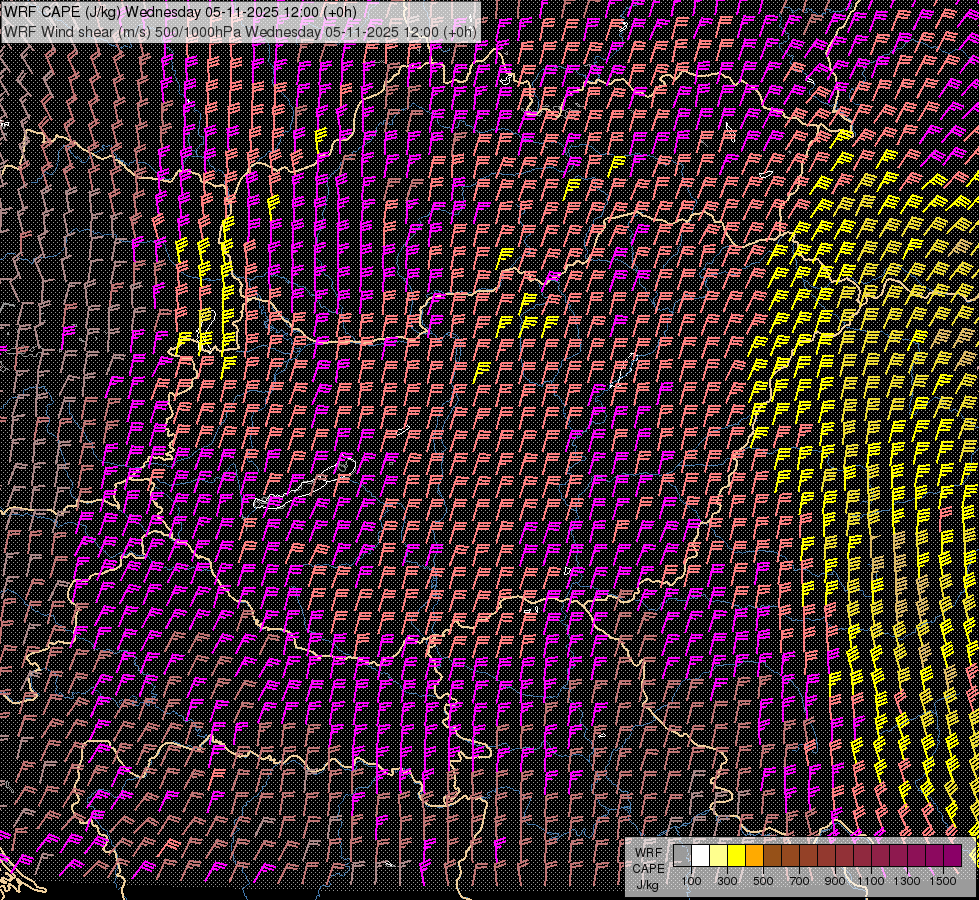
Task: Click the 1300 legend scale label
Action: coord(907,881)
